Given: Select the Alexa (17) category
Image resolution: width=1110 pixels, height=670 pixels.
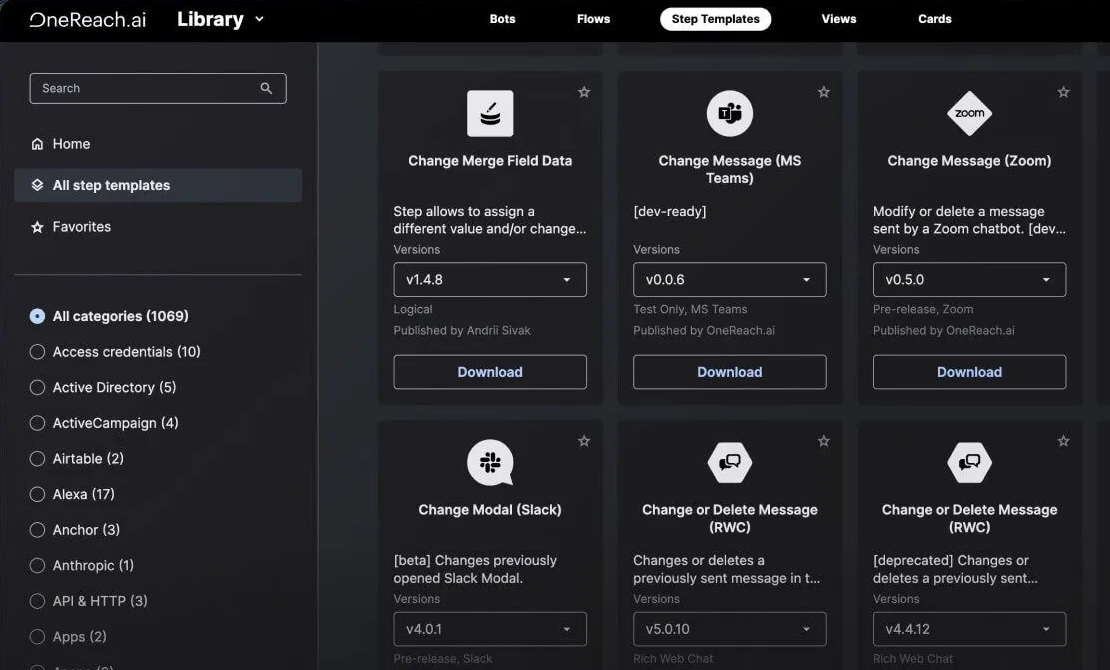Looking at the screenshot, I should [x=38, y=494].
